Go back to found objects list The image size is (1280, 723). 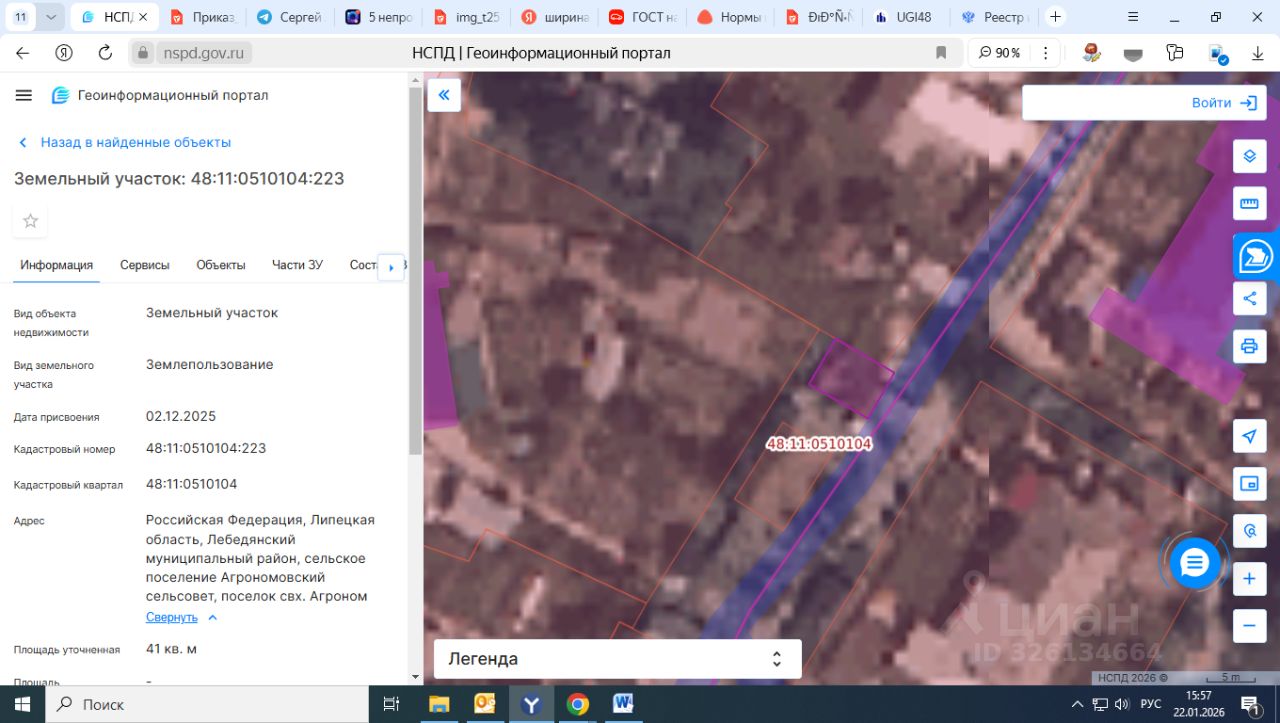pyautogui.click(x=124, y=142)
